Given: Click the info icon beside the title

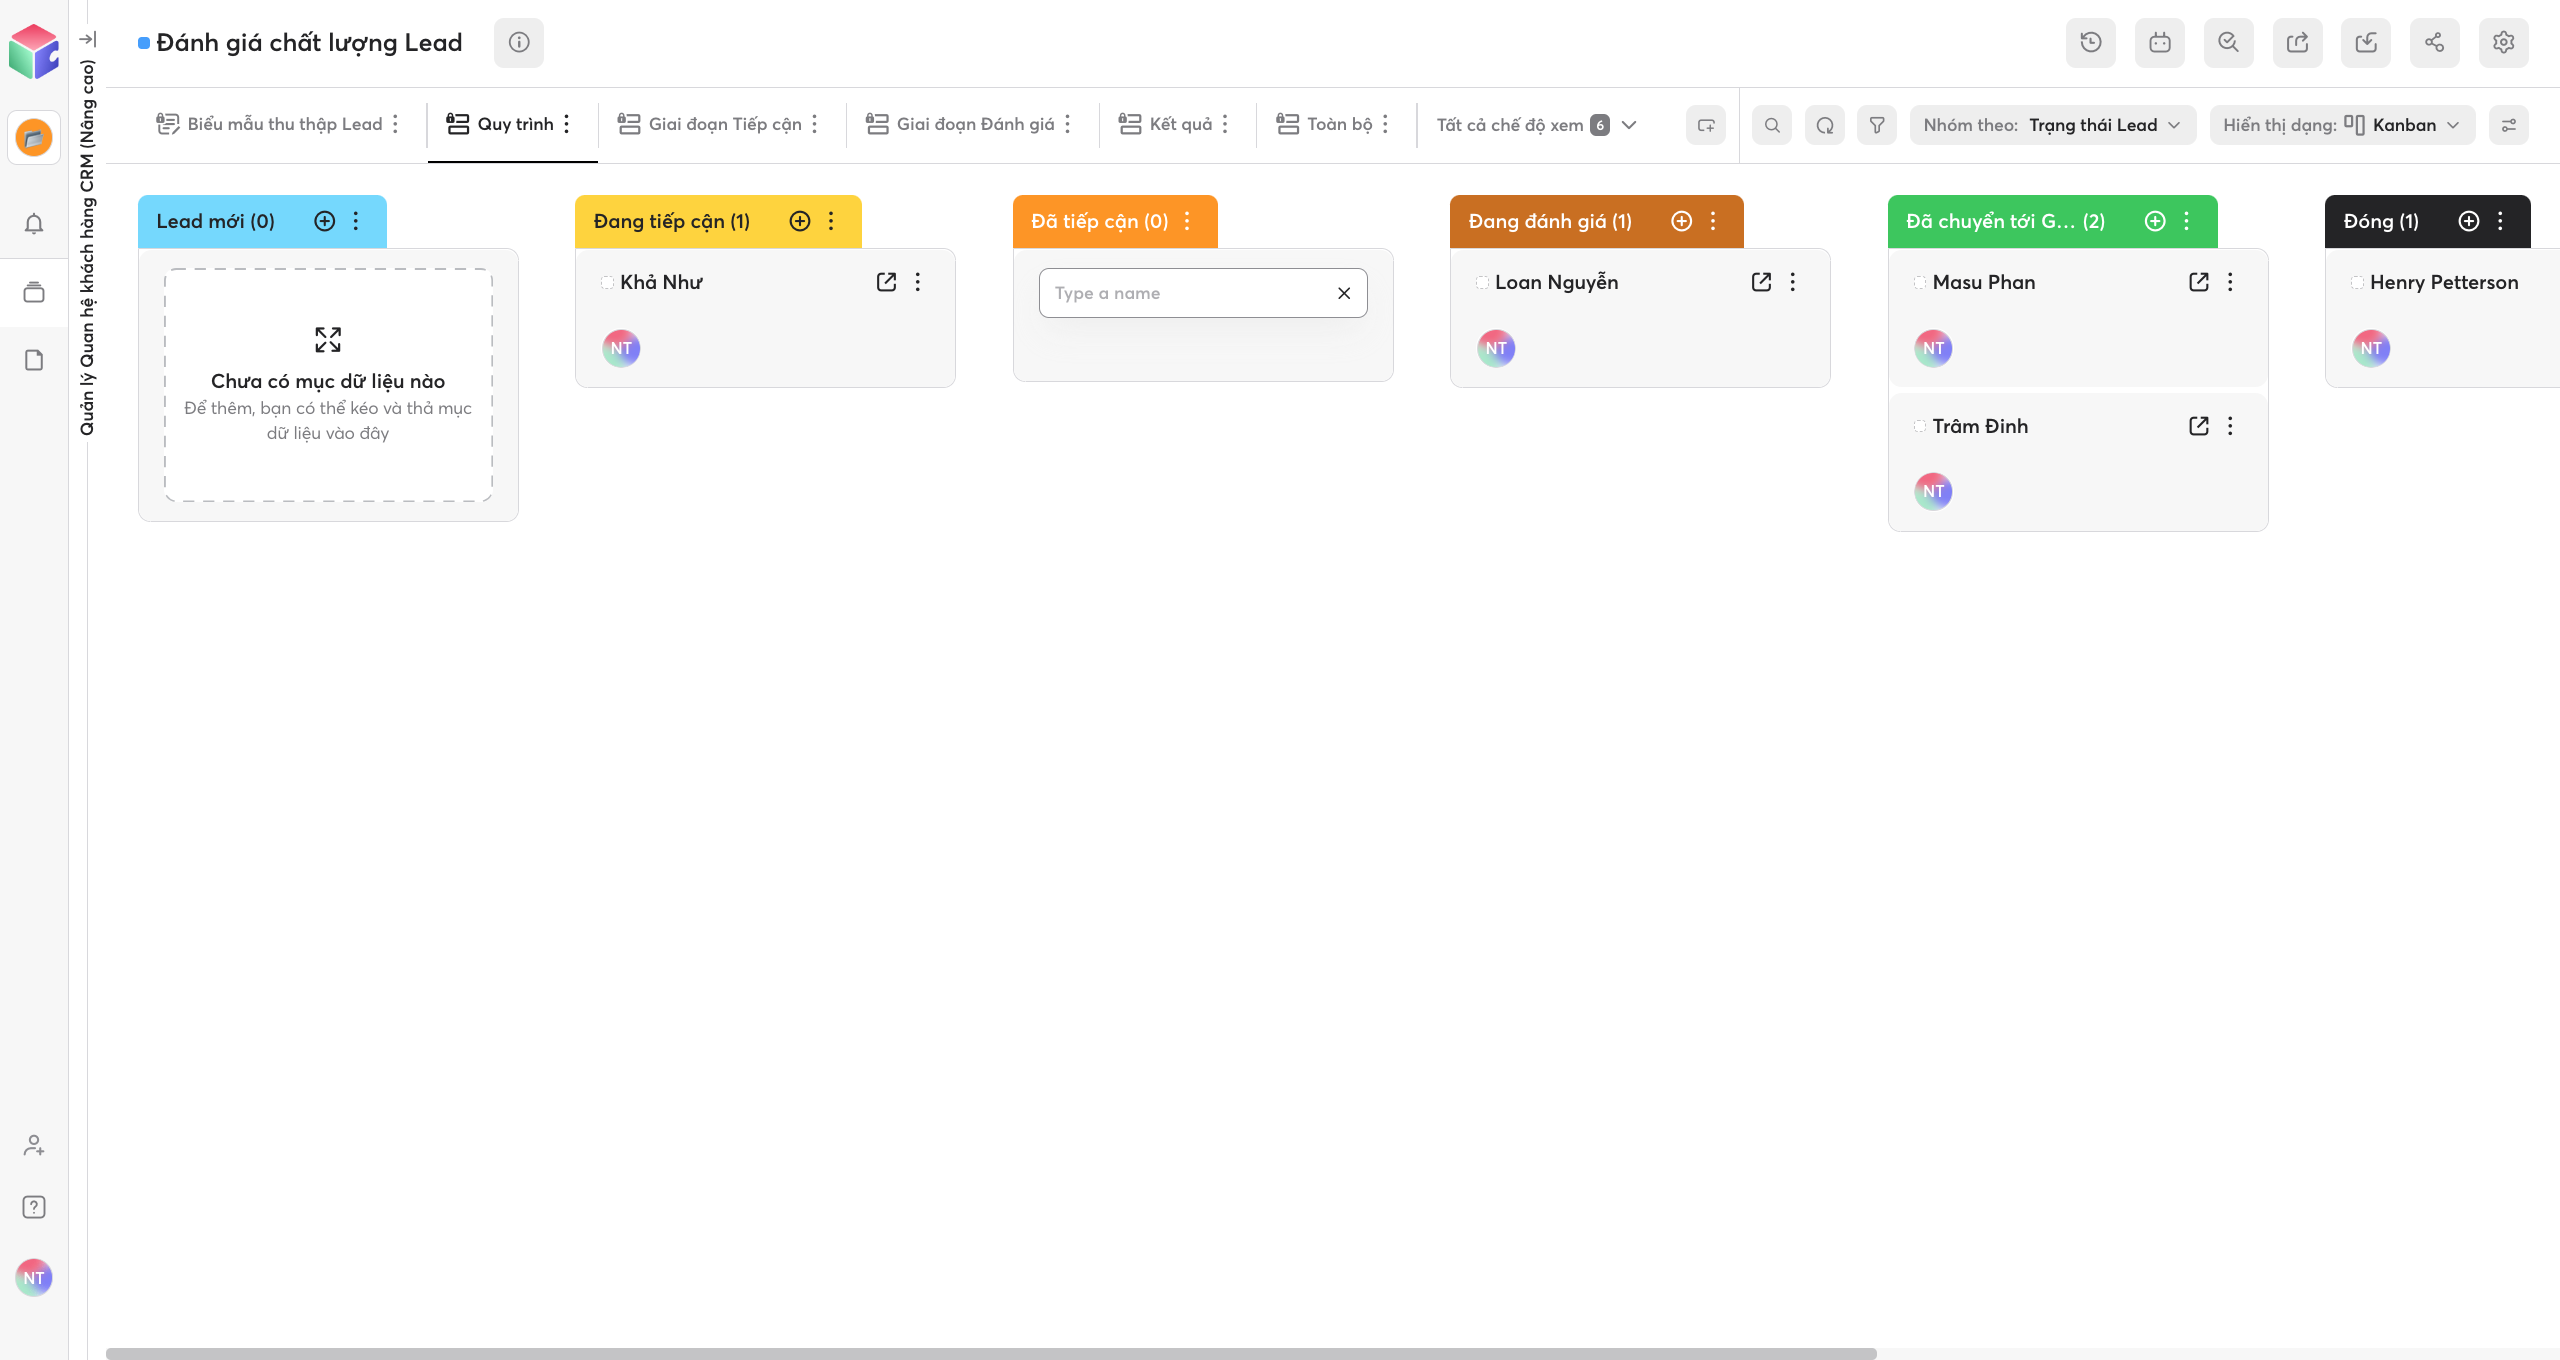Looking at the screenshot, I should pyautogui.click(x=519, y=43).
